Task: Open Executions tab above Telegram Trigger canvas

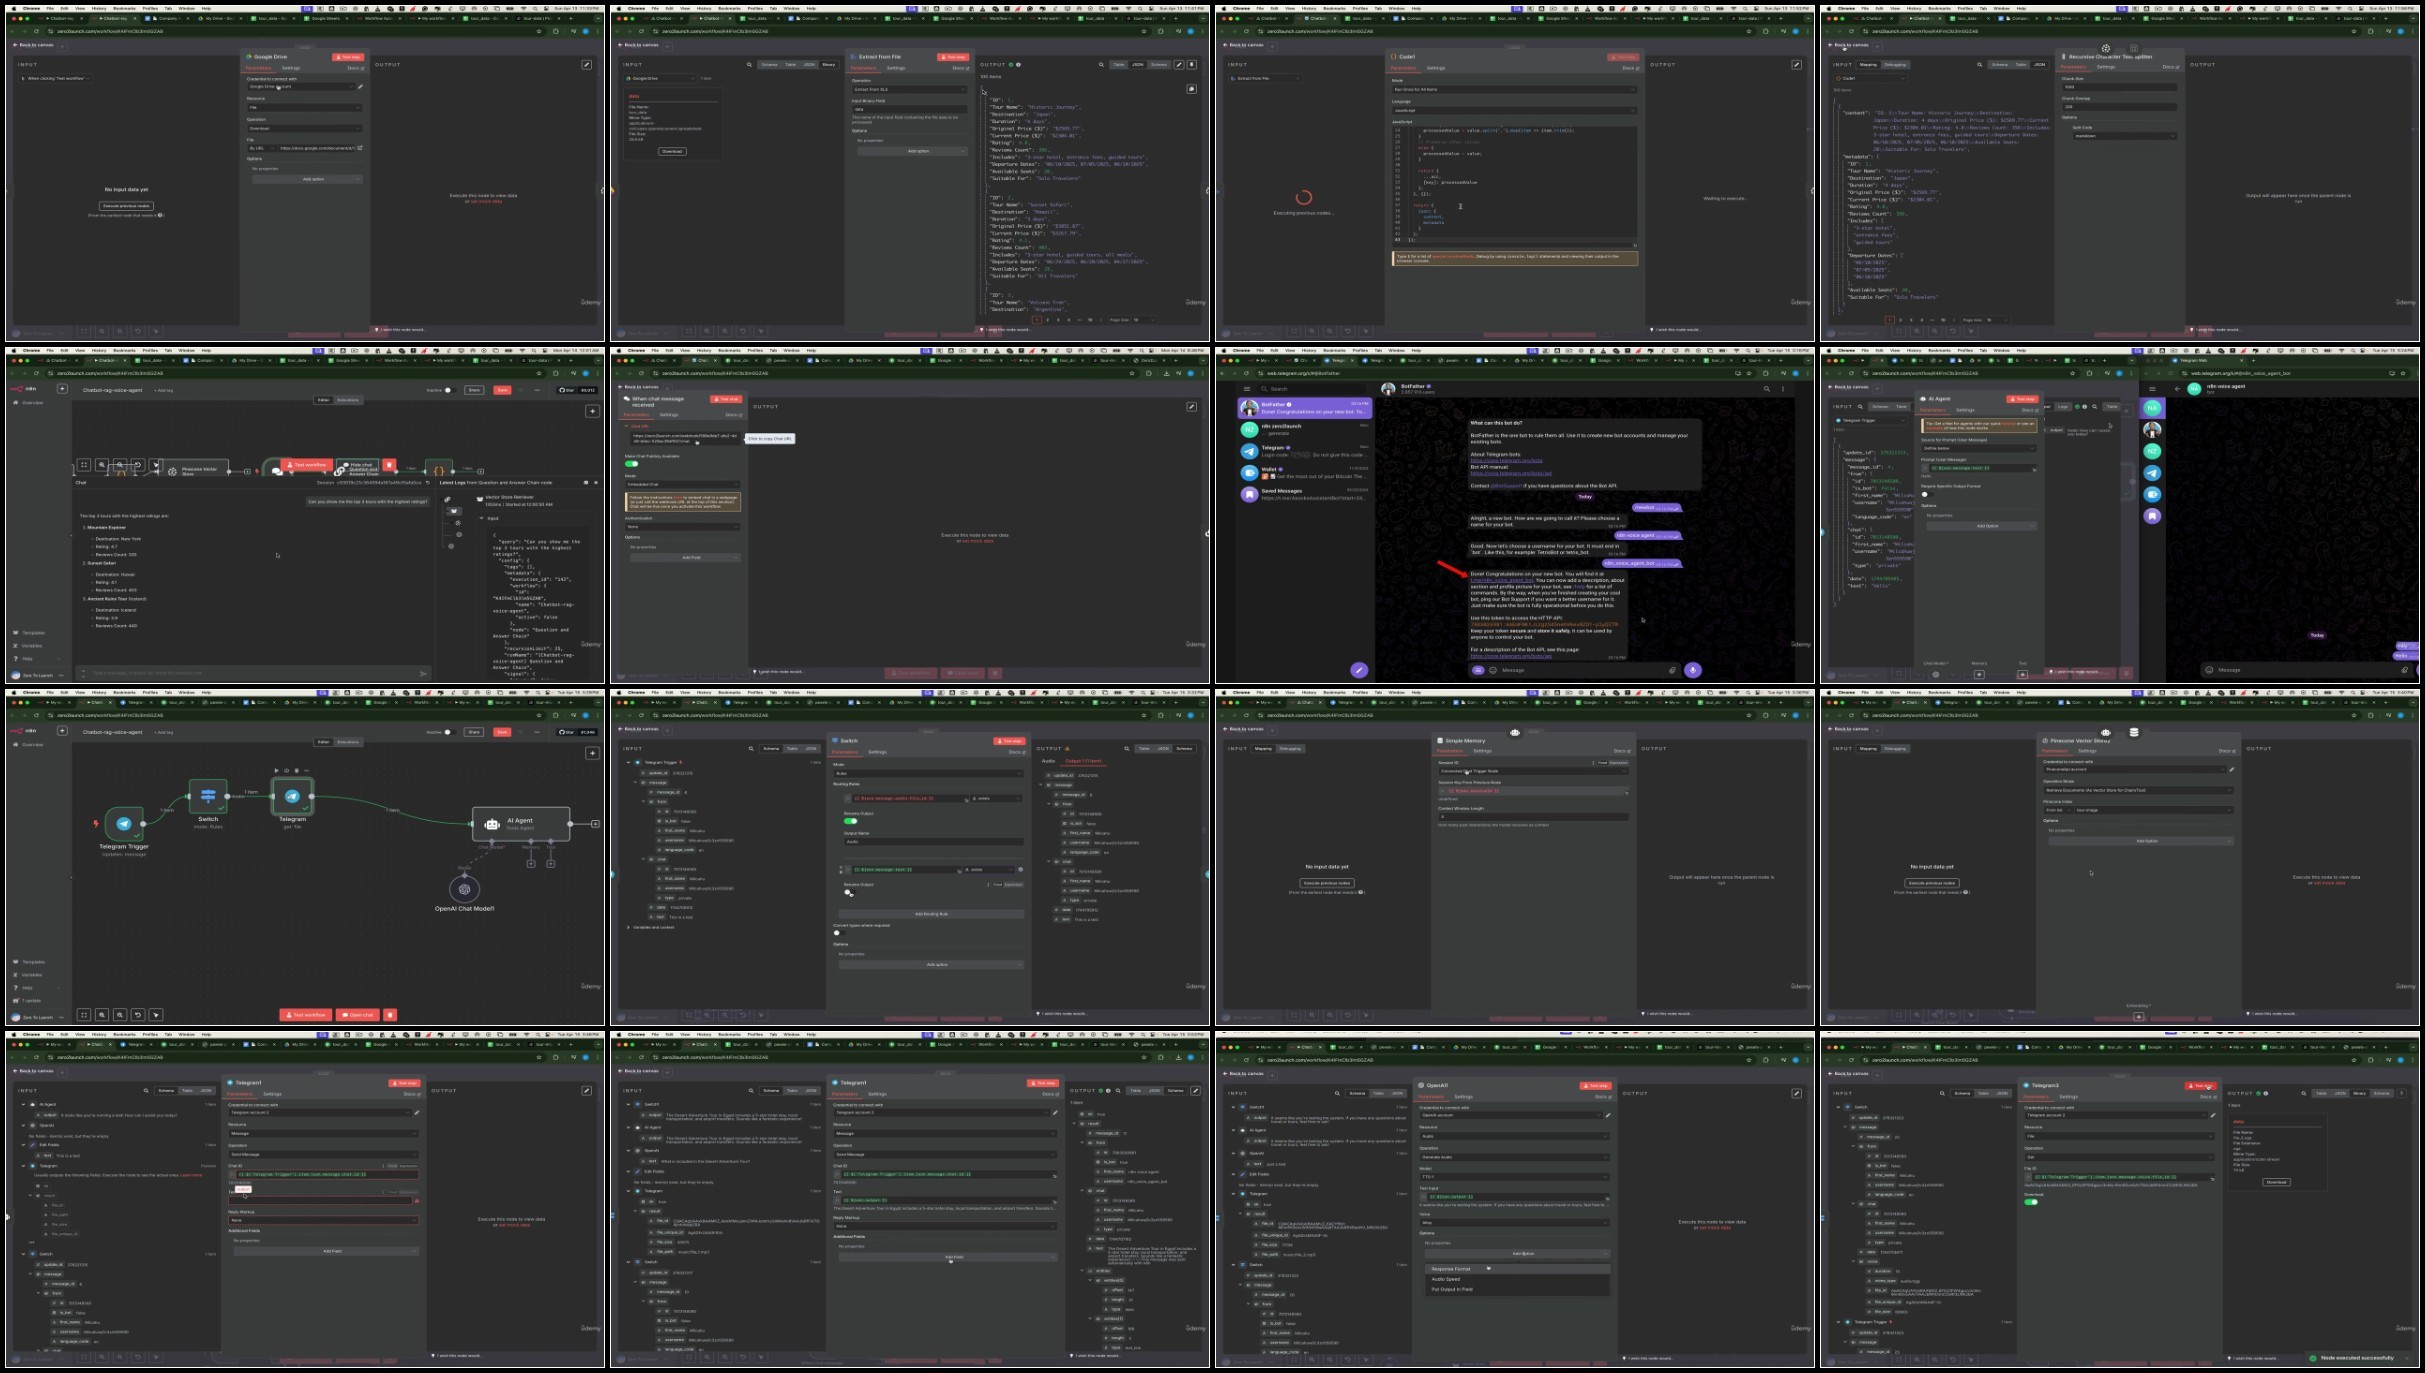Action: (348, 742)
